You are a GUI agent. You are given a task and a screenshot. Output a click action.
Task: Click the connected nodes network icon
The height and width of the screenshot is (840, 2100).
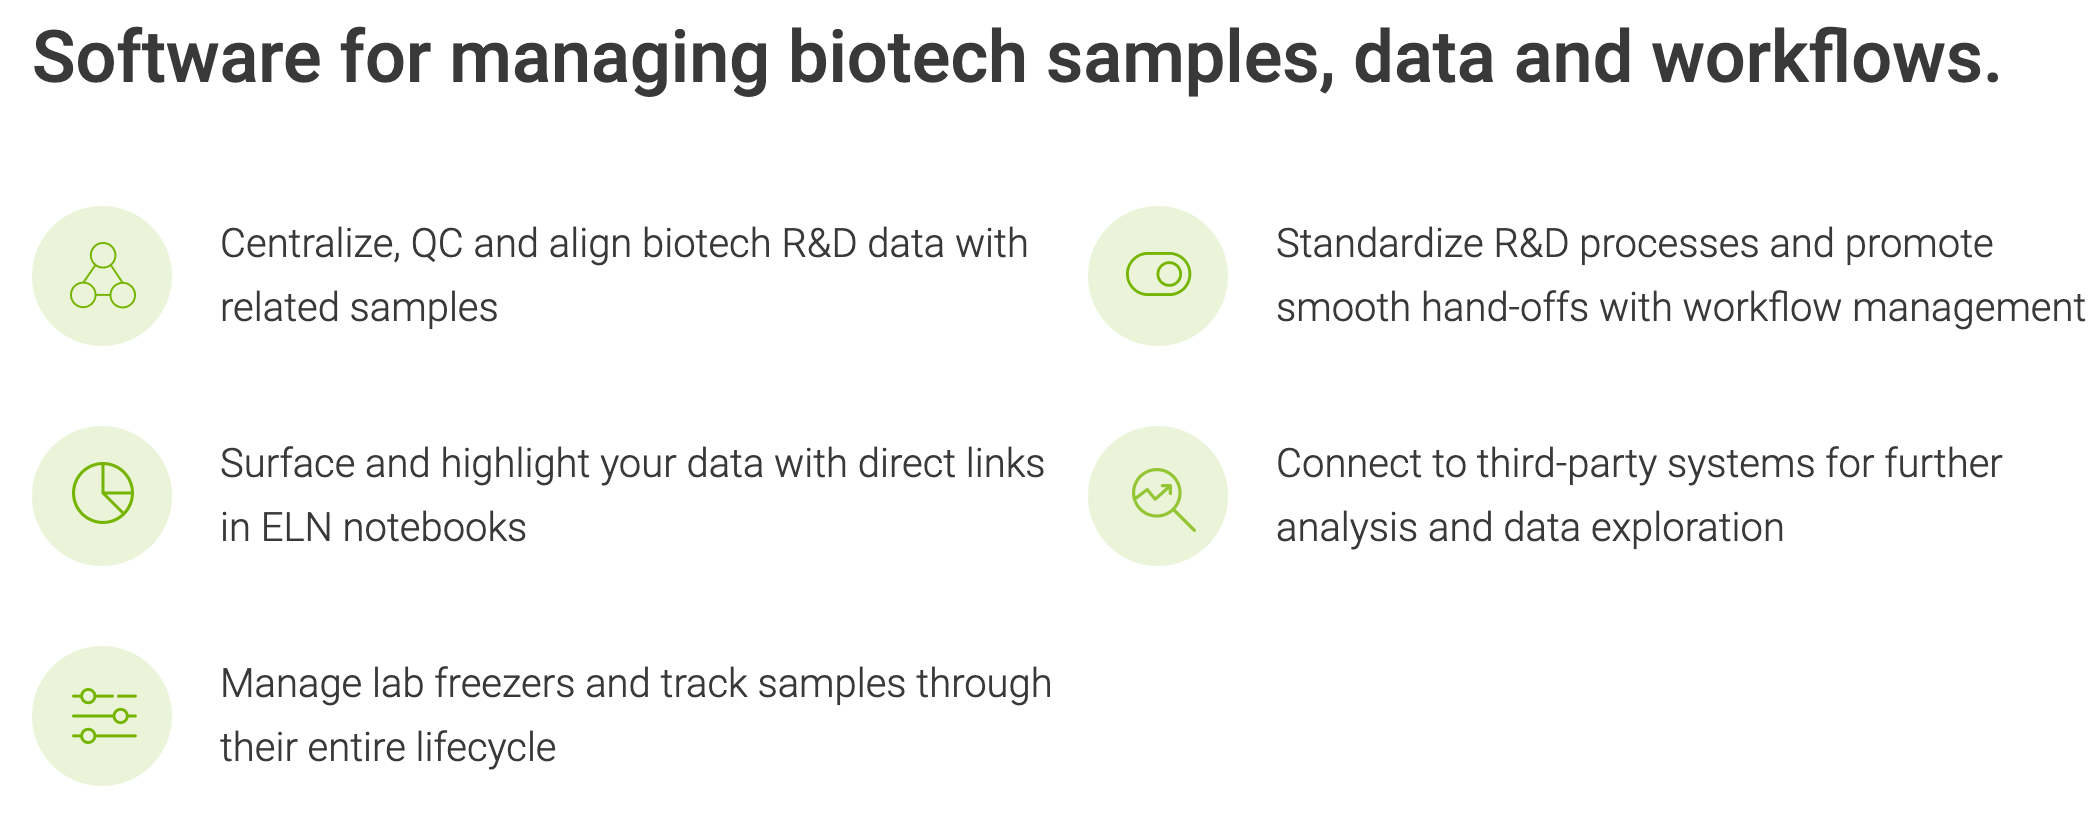coord(102,275)
